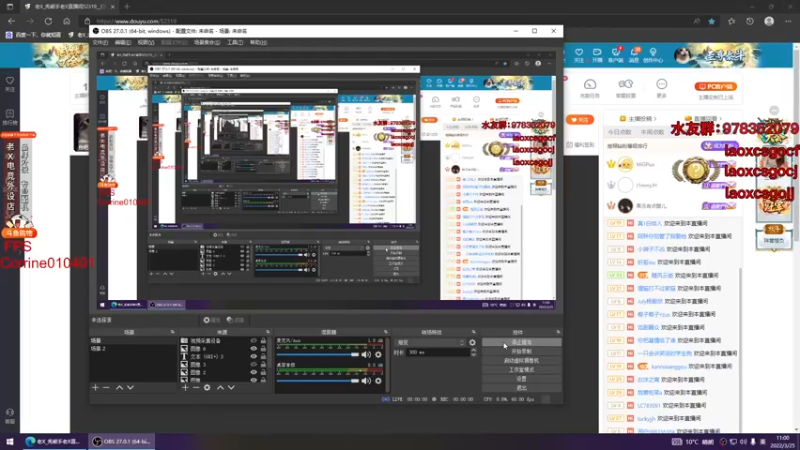This screenshot has height=450, width=800.
Task: Pop out the Controls dock panel
Action: pos(558,332)
